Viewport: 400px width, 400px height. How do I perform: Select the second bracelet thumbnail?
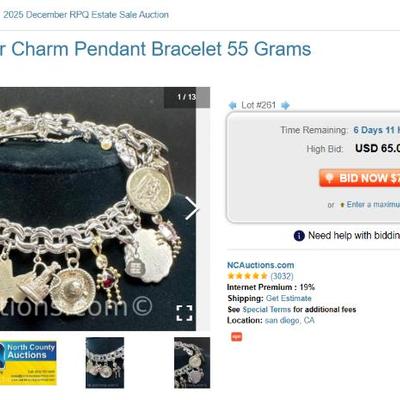[105, 363]
